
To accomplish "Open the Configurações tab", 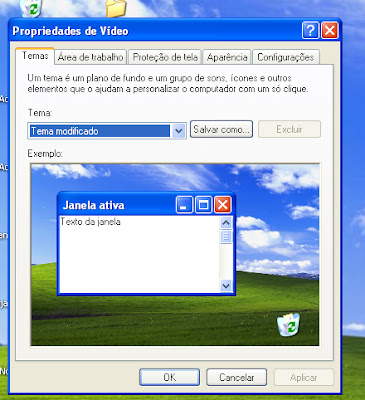I will [286, 57].
